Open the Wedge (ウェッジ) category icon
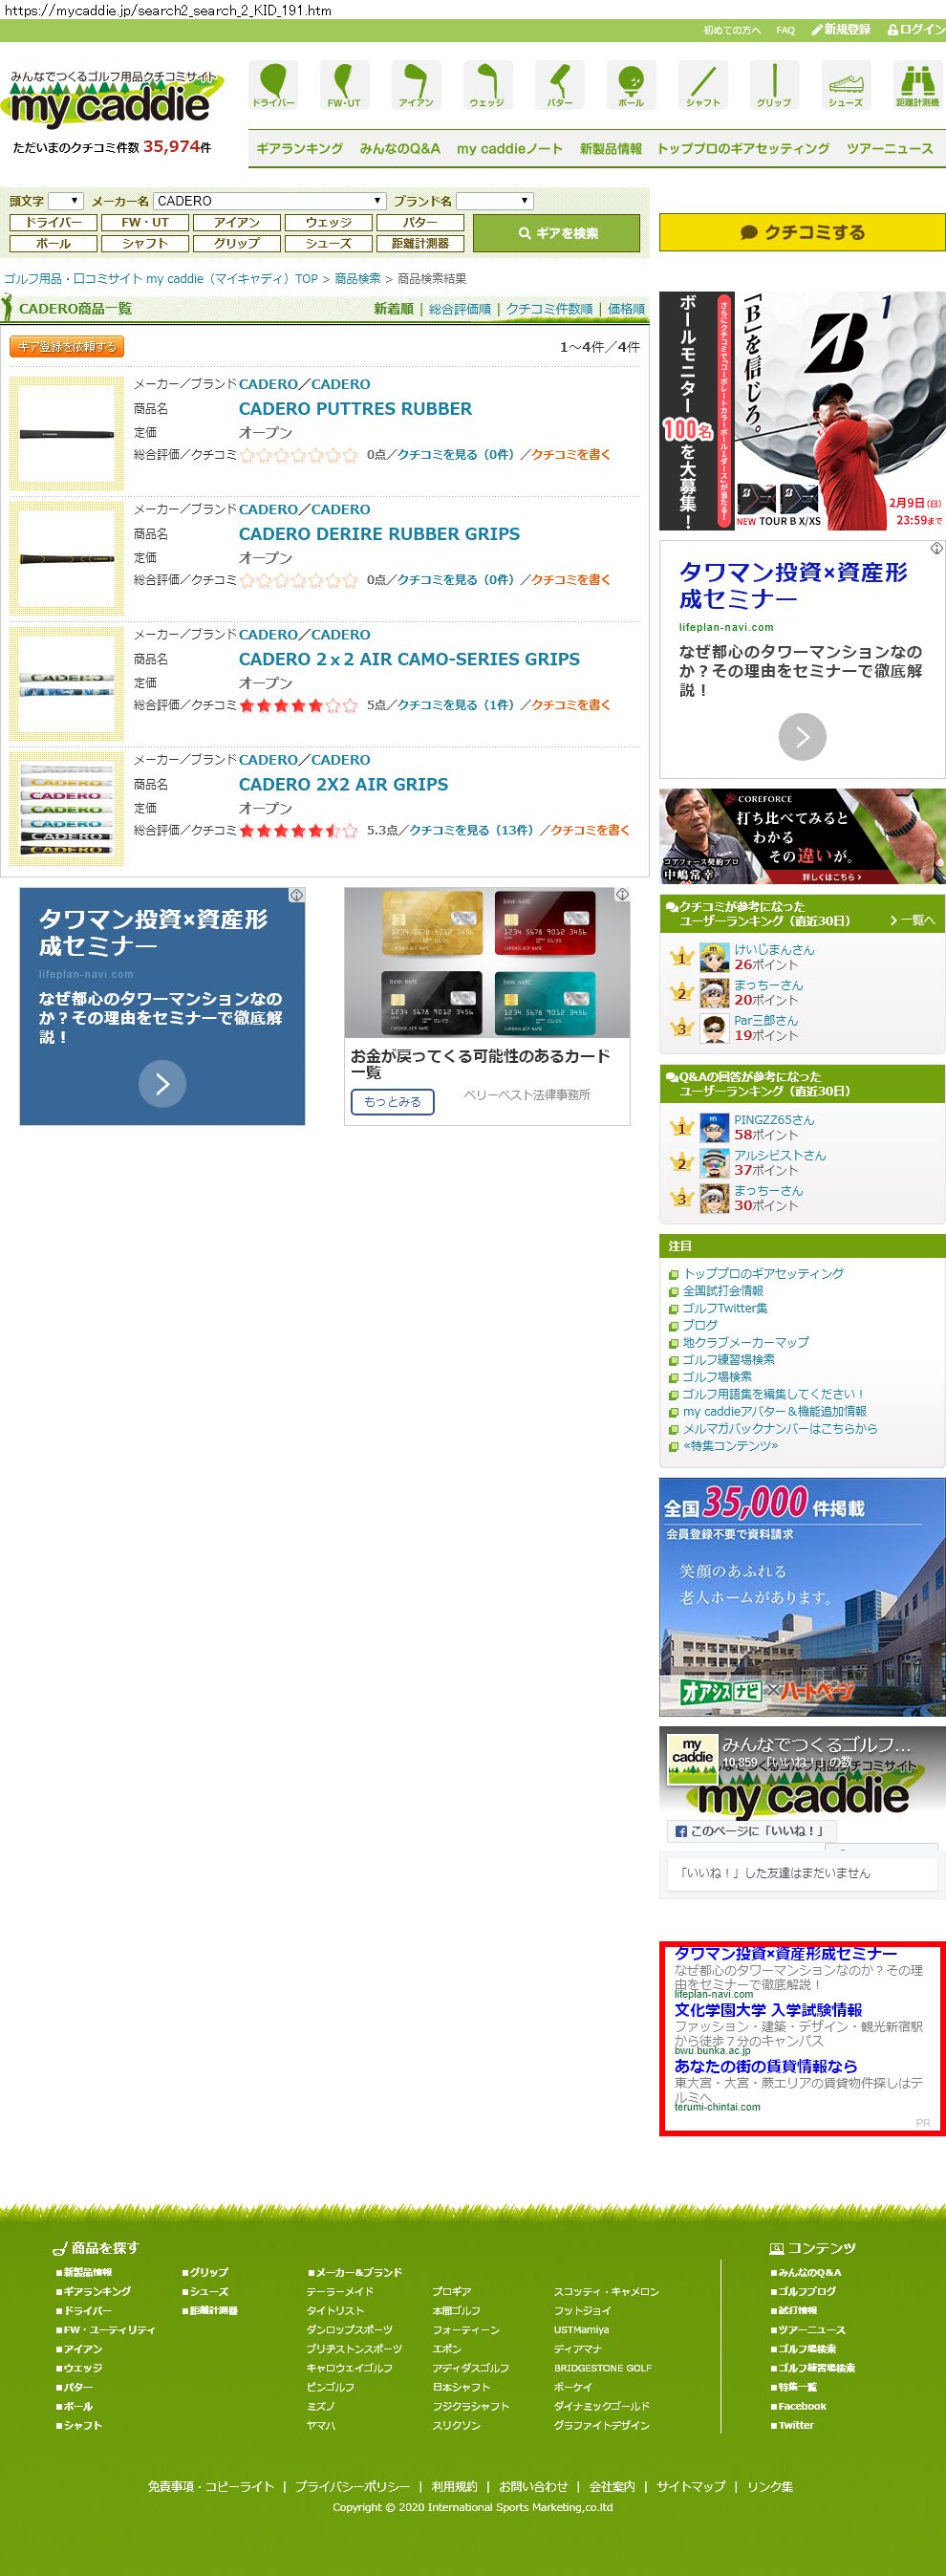Image resolution: width=946 pixels, height=2576 pixels. [x=487, y=85]
